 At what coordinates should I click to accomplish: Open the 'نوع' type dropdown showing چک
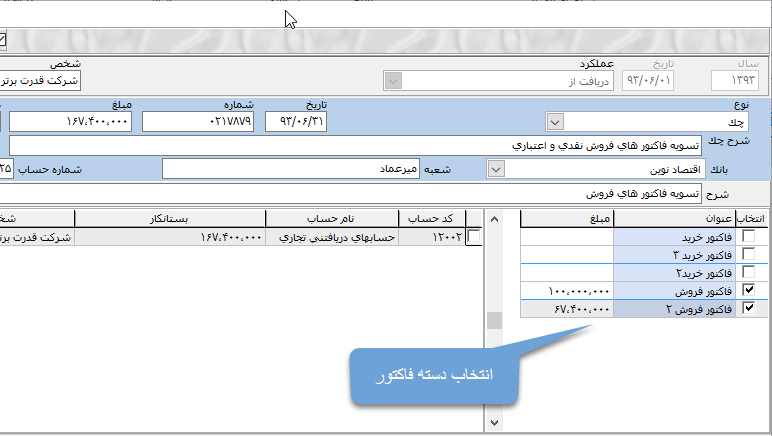click(555, 122)
